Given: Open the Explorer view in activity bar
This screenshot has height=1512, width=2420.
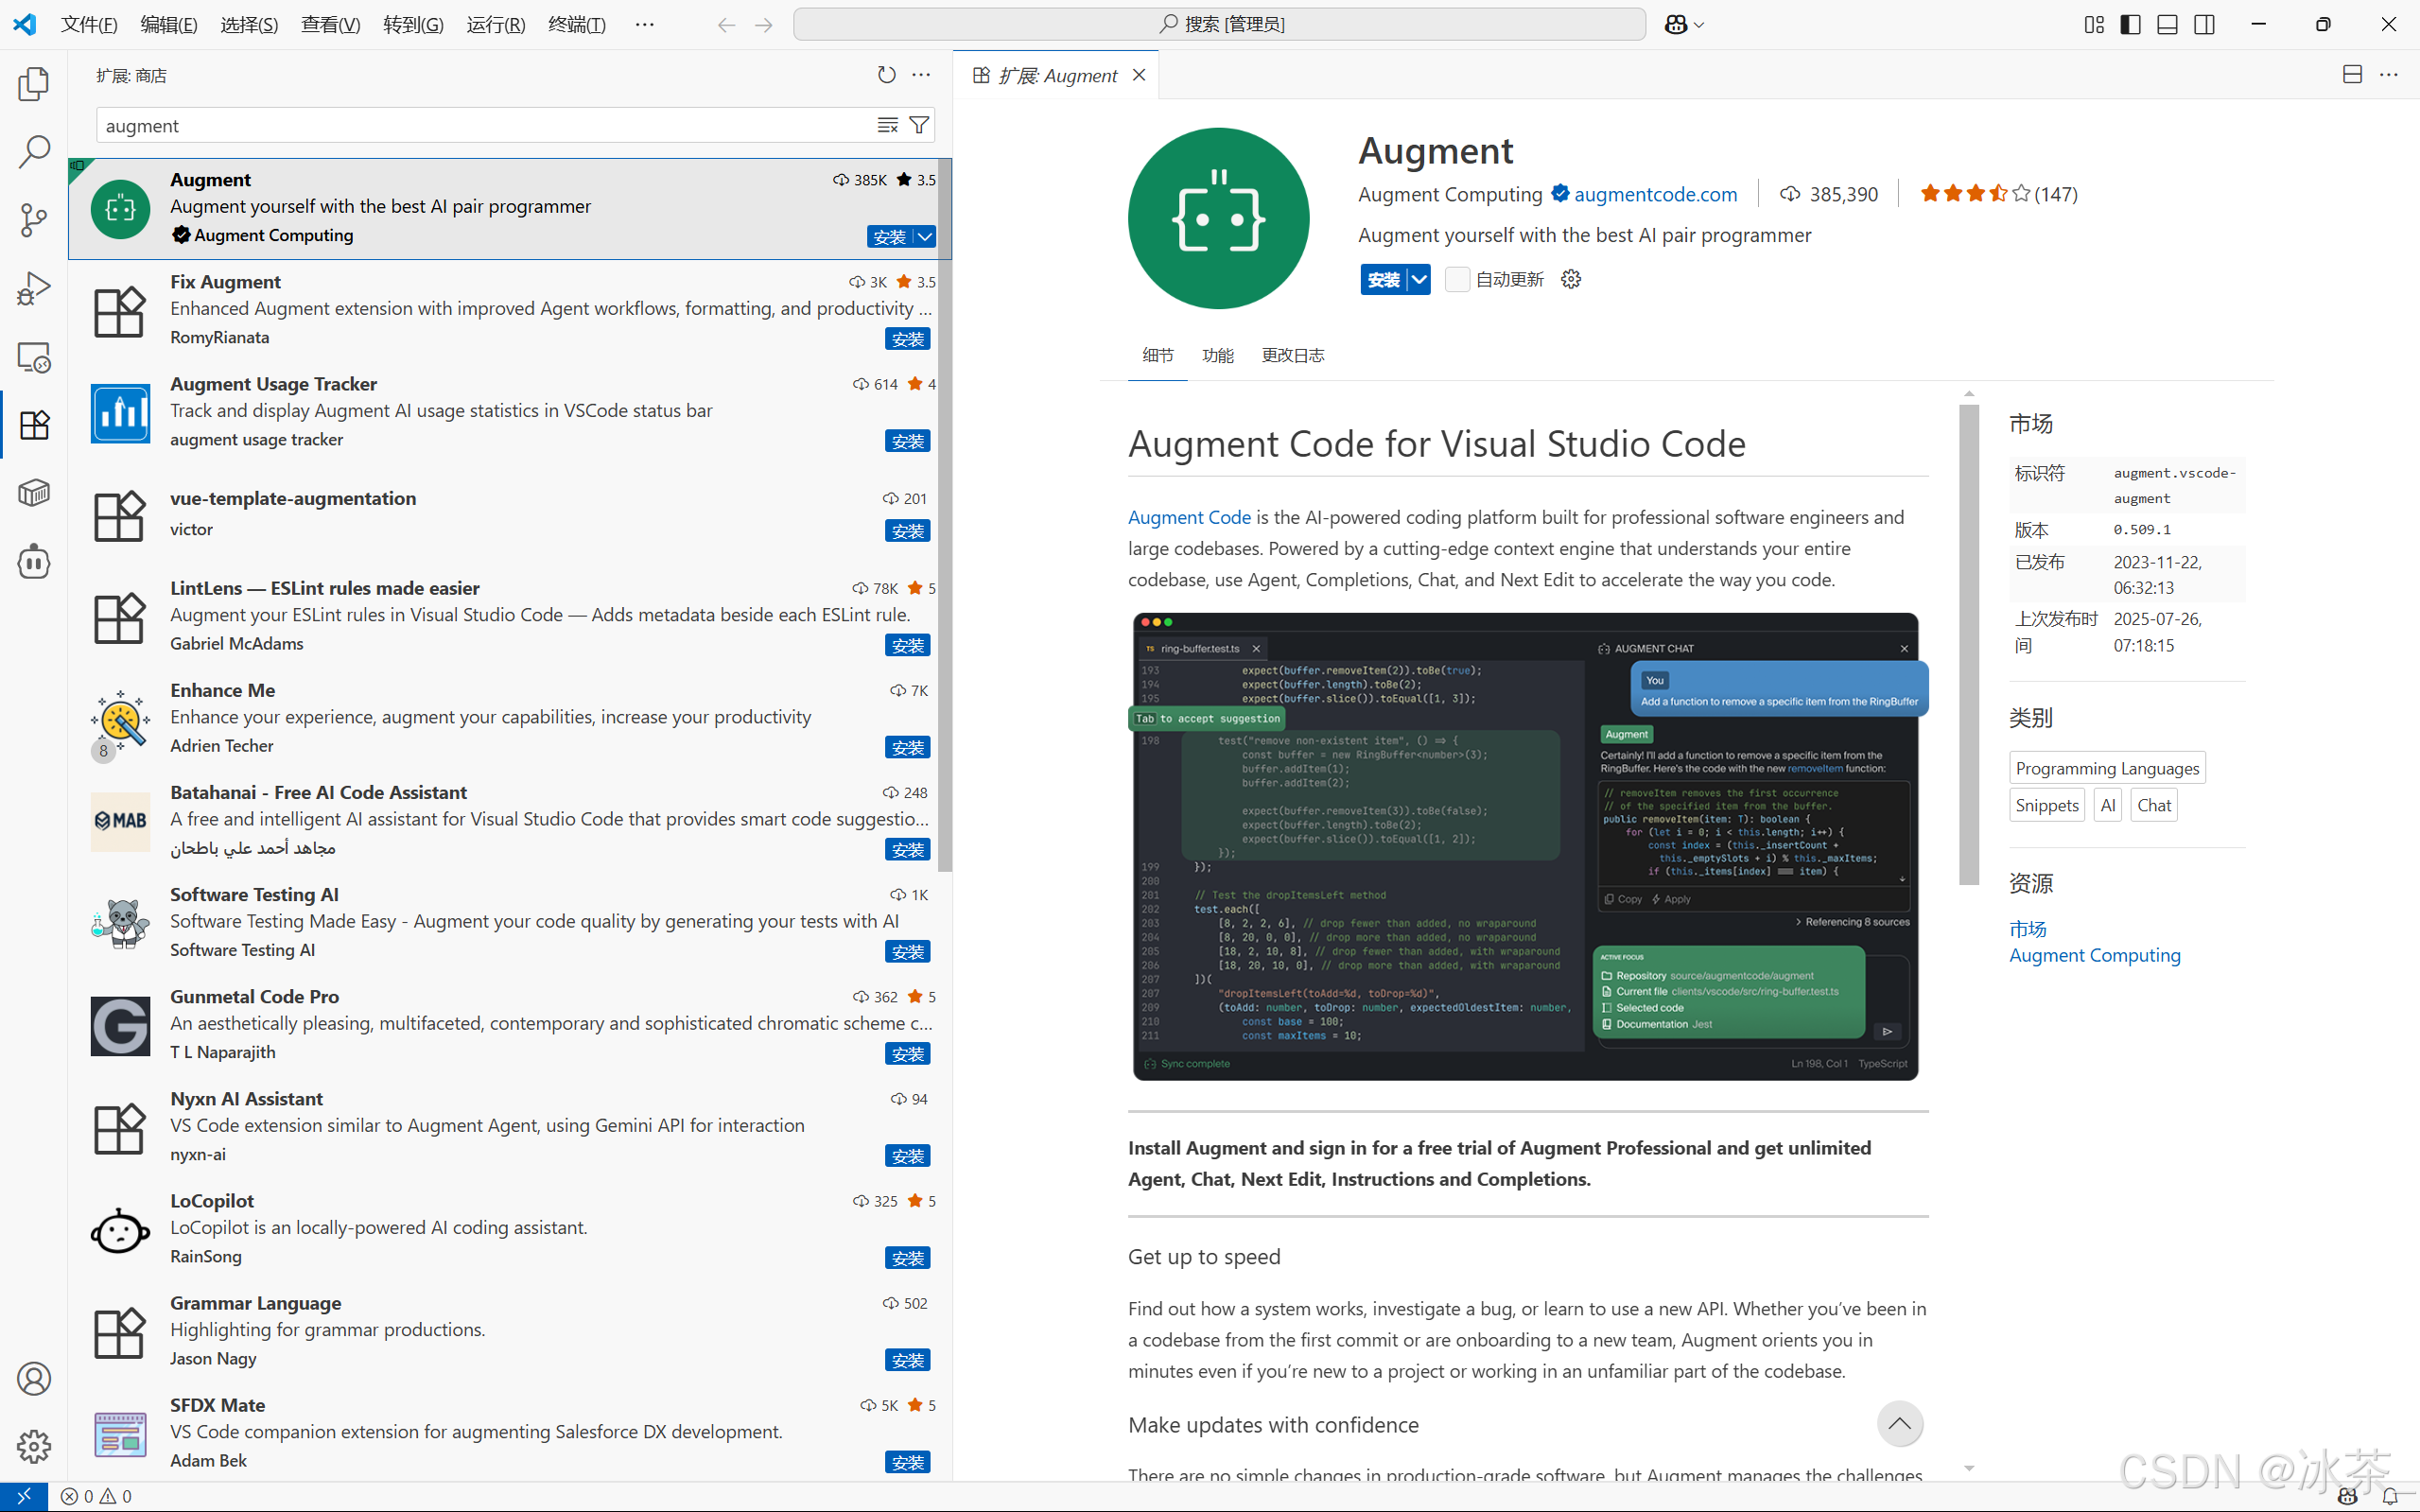Looking at the screenshot, I should click(34, 84).
